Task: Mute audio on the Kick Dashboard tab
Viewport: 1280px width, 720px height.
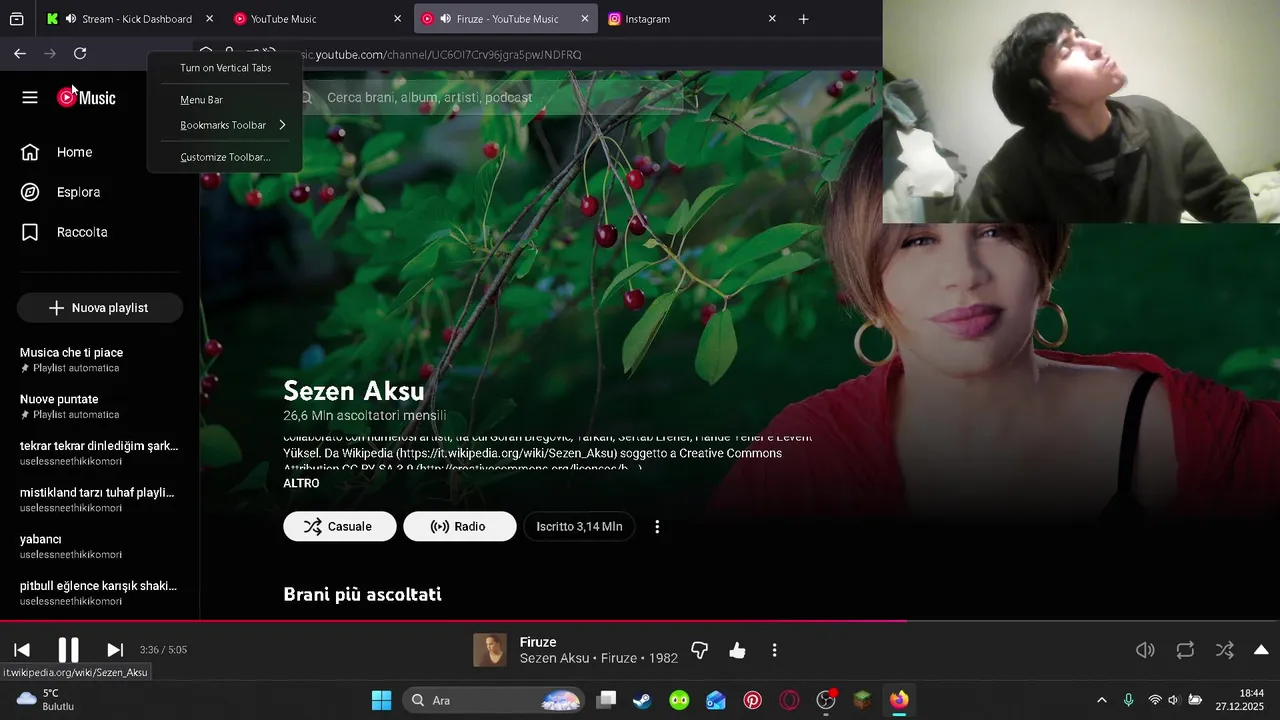Action: 70,19
